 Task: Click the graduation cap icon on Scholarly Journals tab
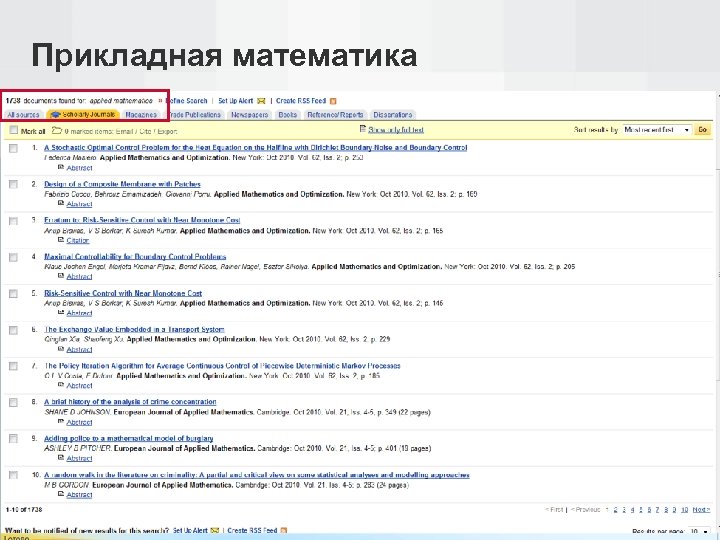coord(56,115)
